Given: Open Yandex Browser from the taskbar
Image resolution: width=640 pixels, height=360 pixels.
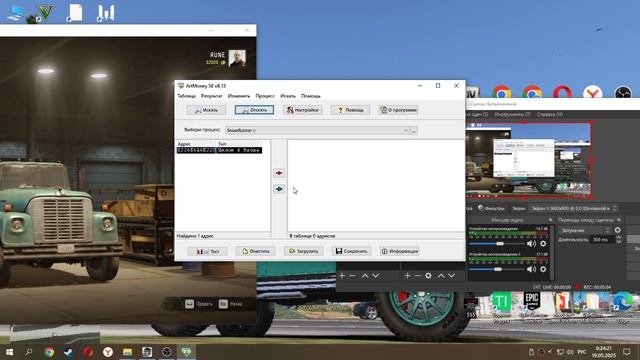Looking at the screenshot, I should pyautogui.click(x=108, y=351).
